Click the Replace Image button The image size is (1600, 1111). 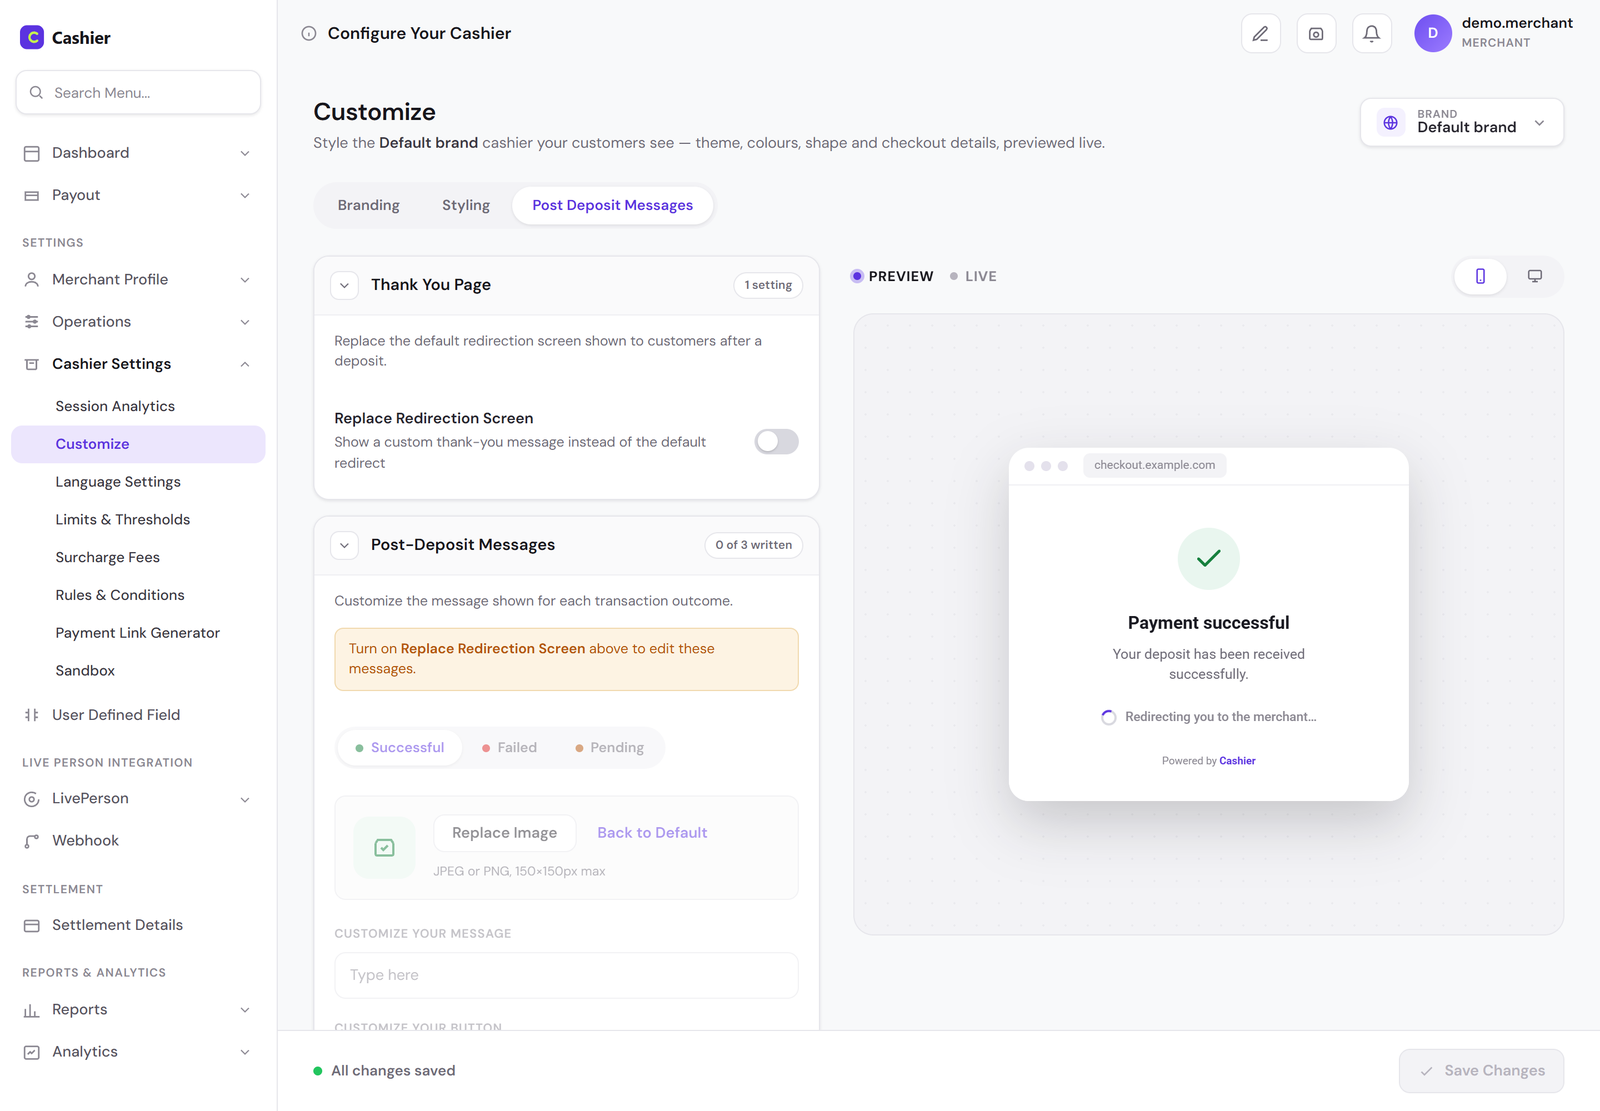click(x=504, y=833)
